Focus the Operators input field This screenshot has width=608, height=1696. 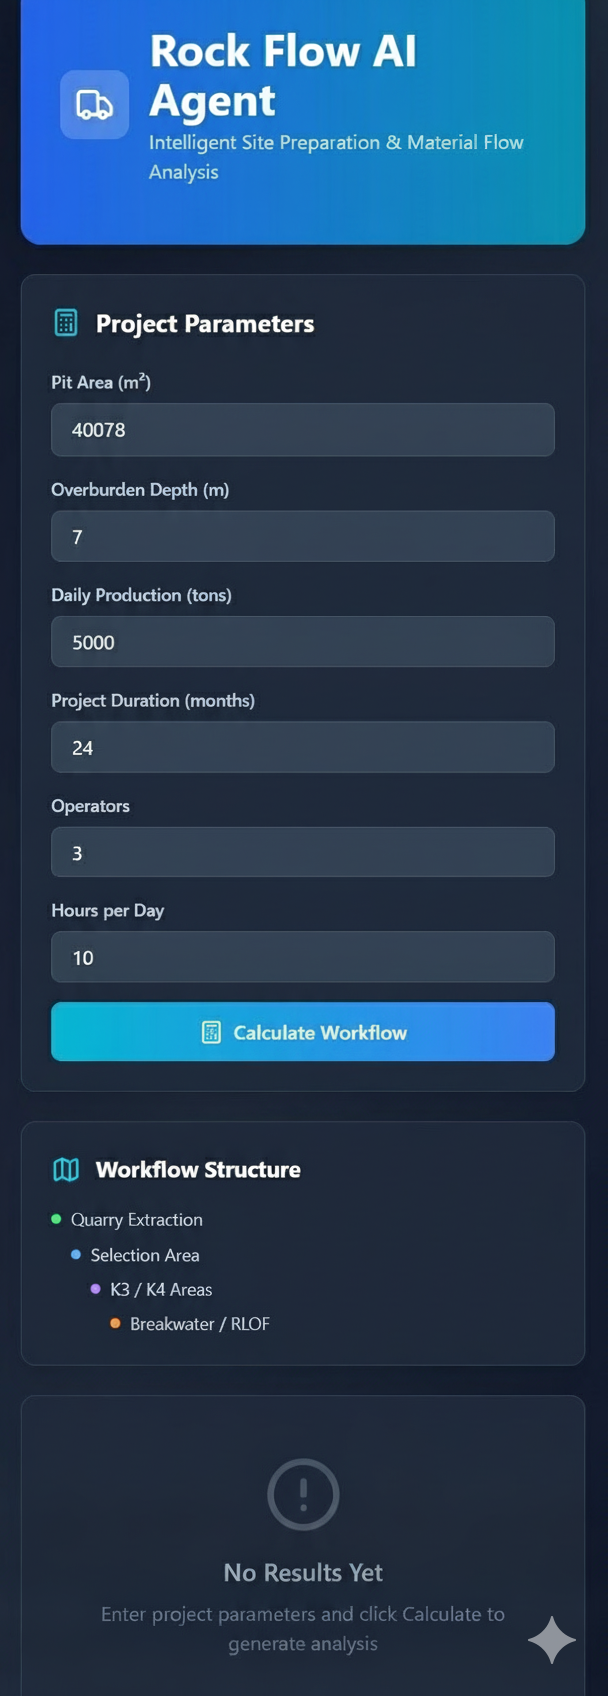[303, 852]
